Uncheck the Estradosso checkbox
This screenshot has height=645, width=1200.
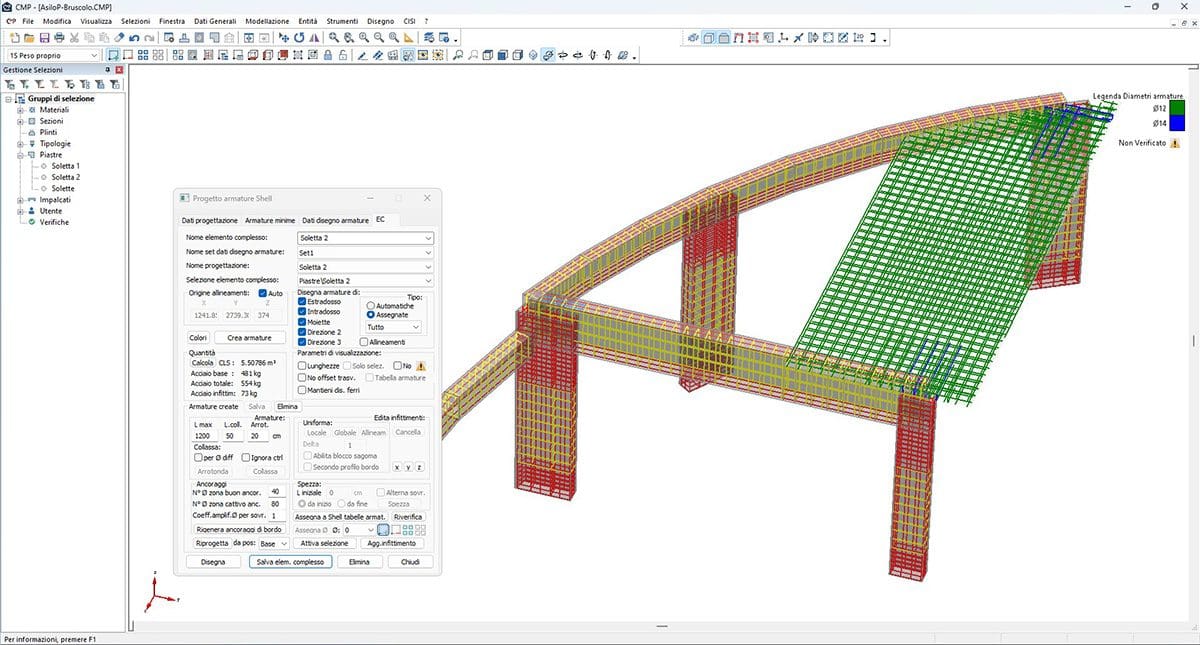(x=303, y=300)
